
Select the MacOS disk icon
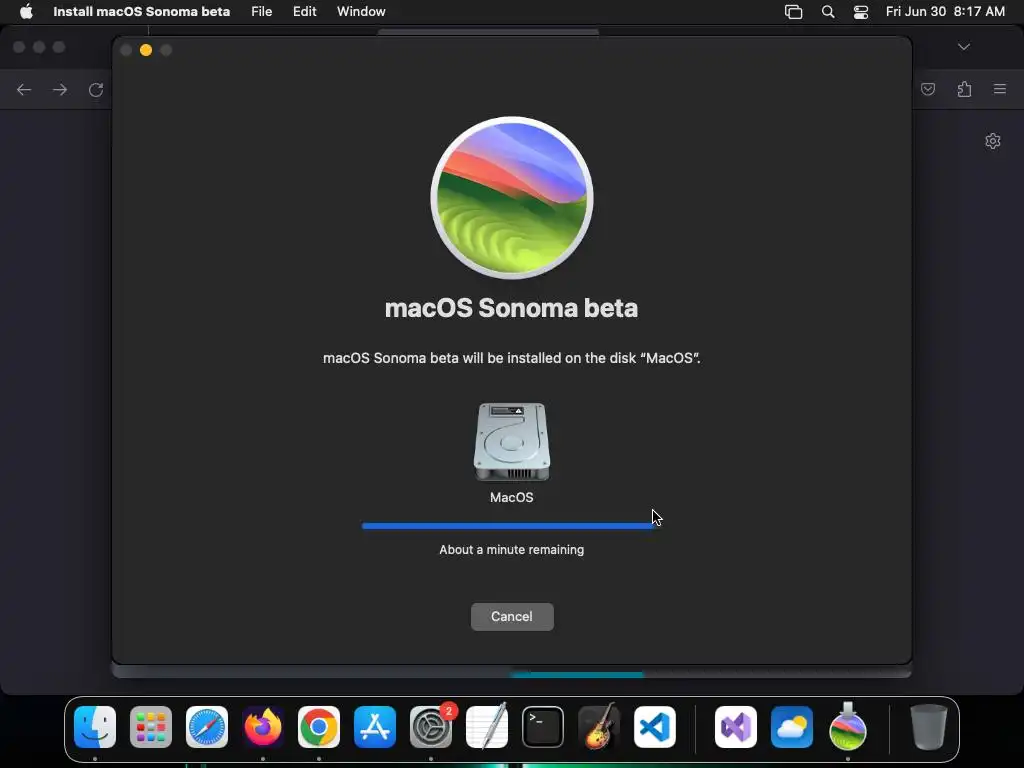coord(512,442)
